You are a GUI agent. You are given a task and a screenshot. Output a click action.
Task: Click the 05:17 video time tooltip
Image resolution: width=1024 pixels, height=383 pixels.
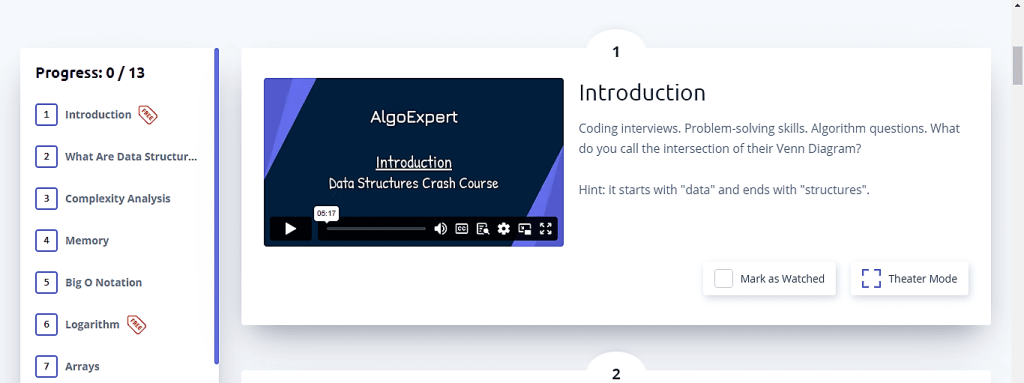tap(326, 214)
